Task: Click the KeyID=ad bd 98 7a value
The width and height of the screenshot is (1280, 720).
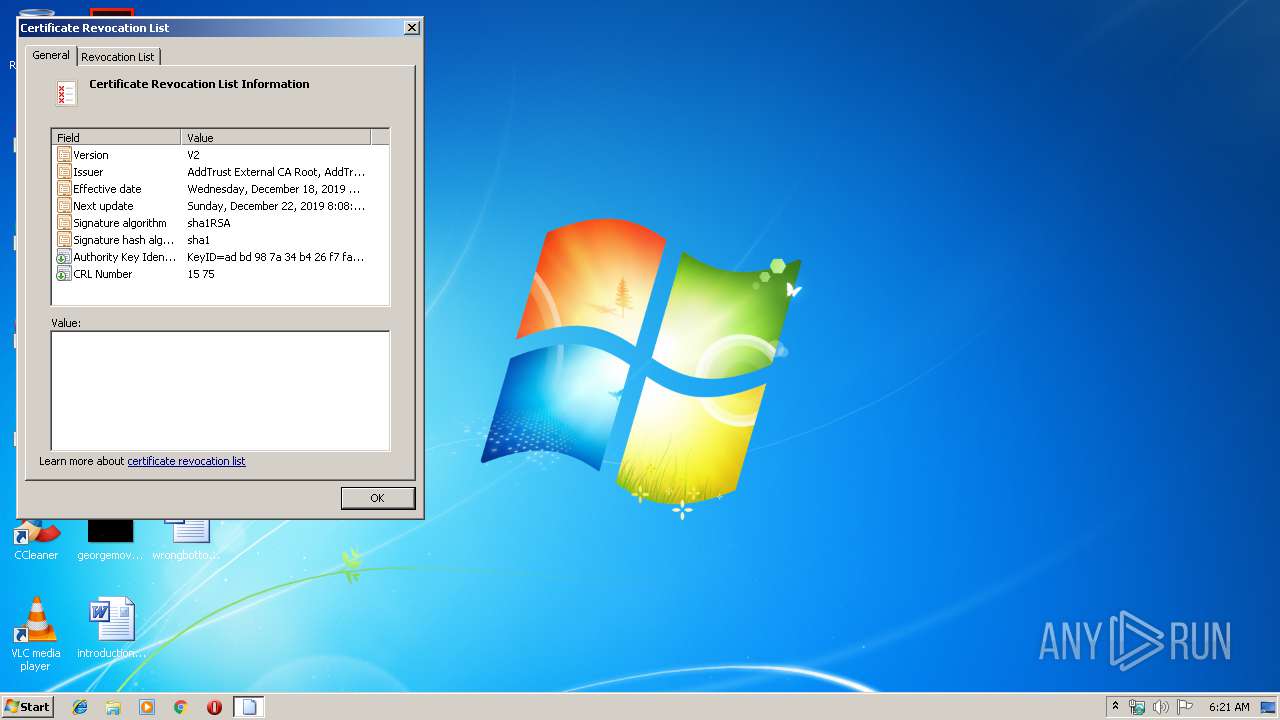Action: point(276,257)
